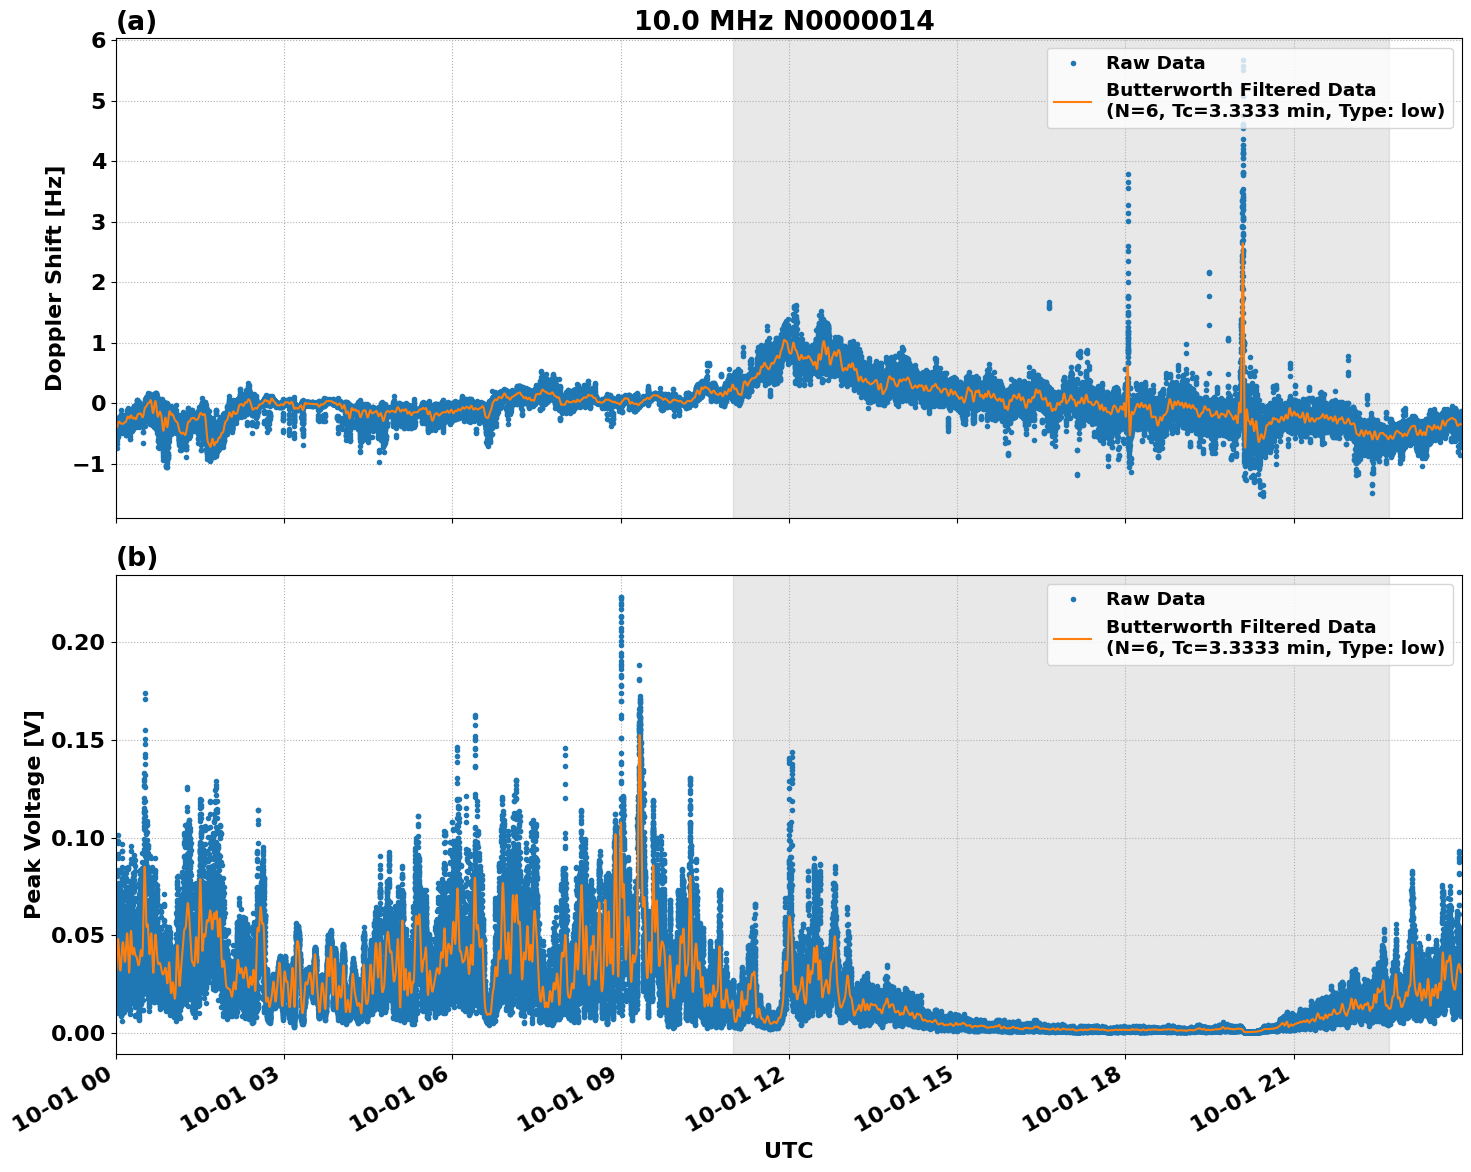Click the orange line sample in the Doppler legend
This screenshot has height=1172, width=1471.
pos(1073,101)
